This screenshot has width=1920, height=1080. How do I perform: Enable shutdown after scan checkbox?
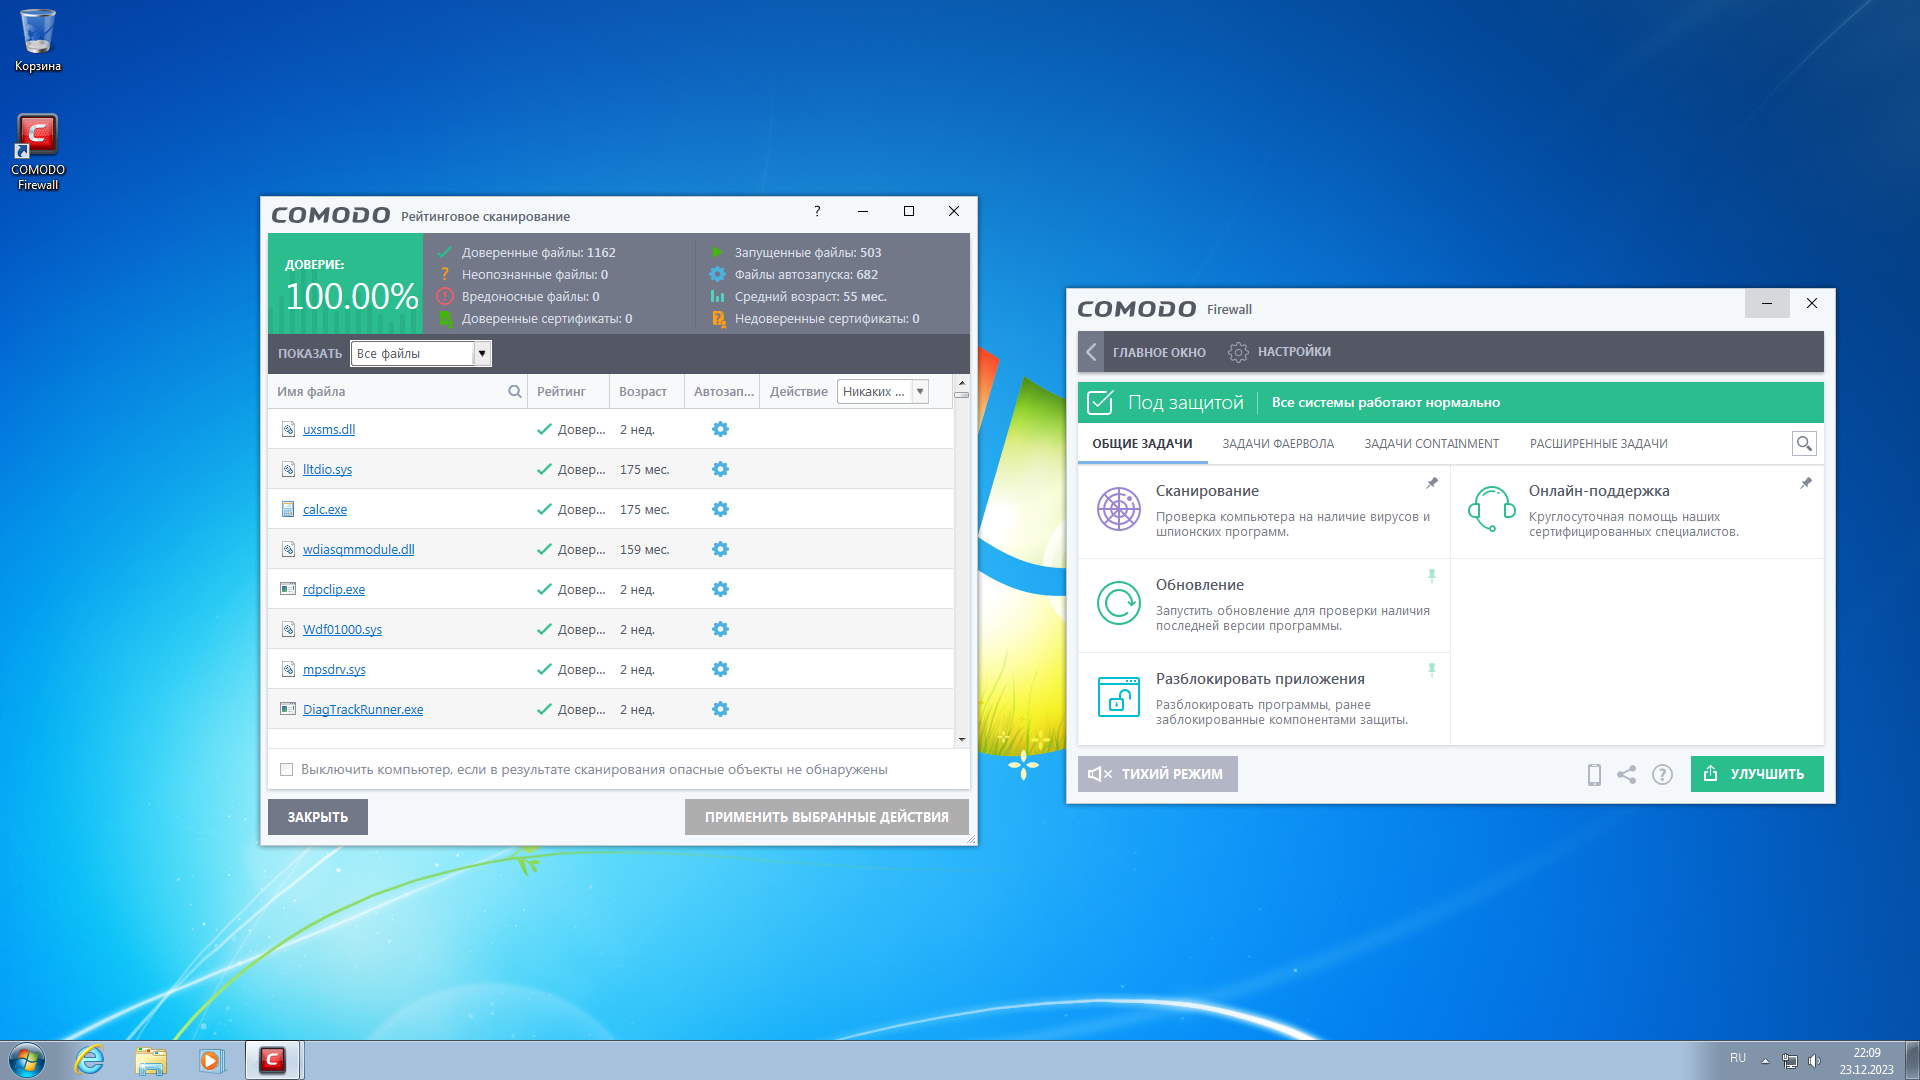287,769
